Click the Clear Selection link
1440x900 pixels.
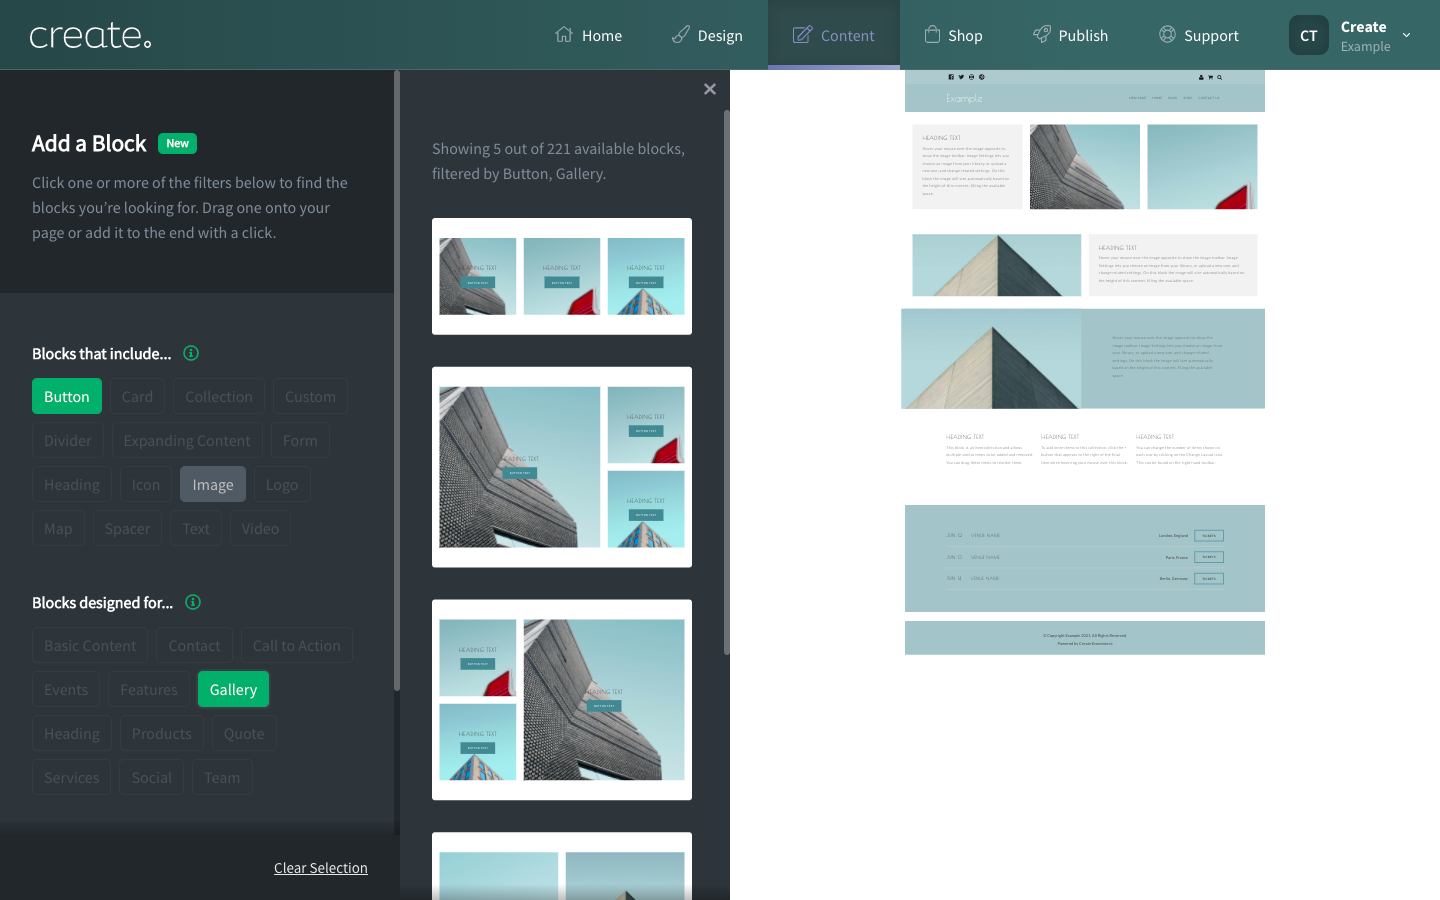point(321,867)
